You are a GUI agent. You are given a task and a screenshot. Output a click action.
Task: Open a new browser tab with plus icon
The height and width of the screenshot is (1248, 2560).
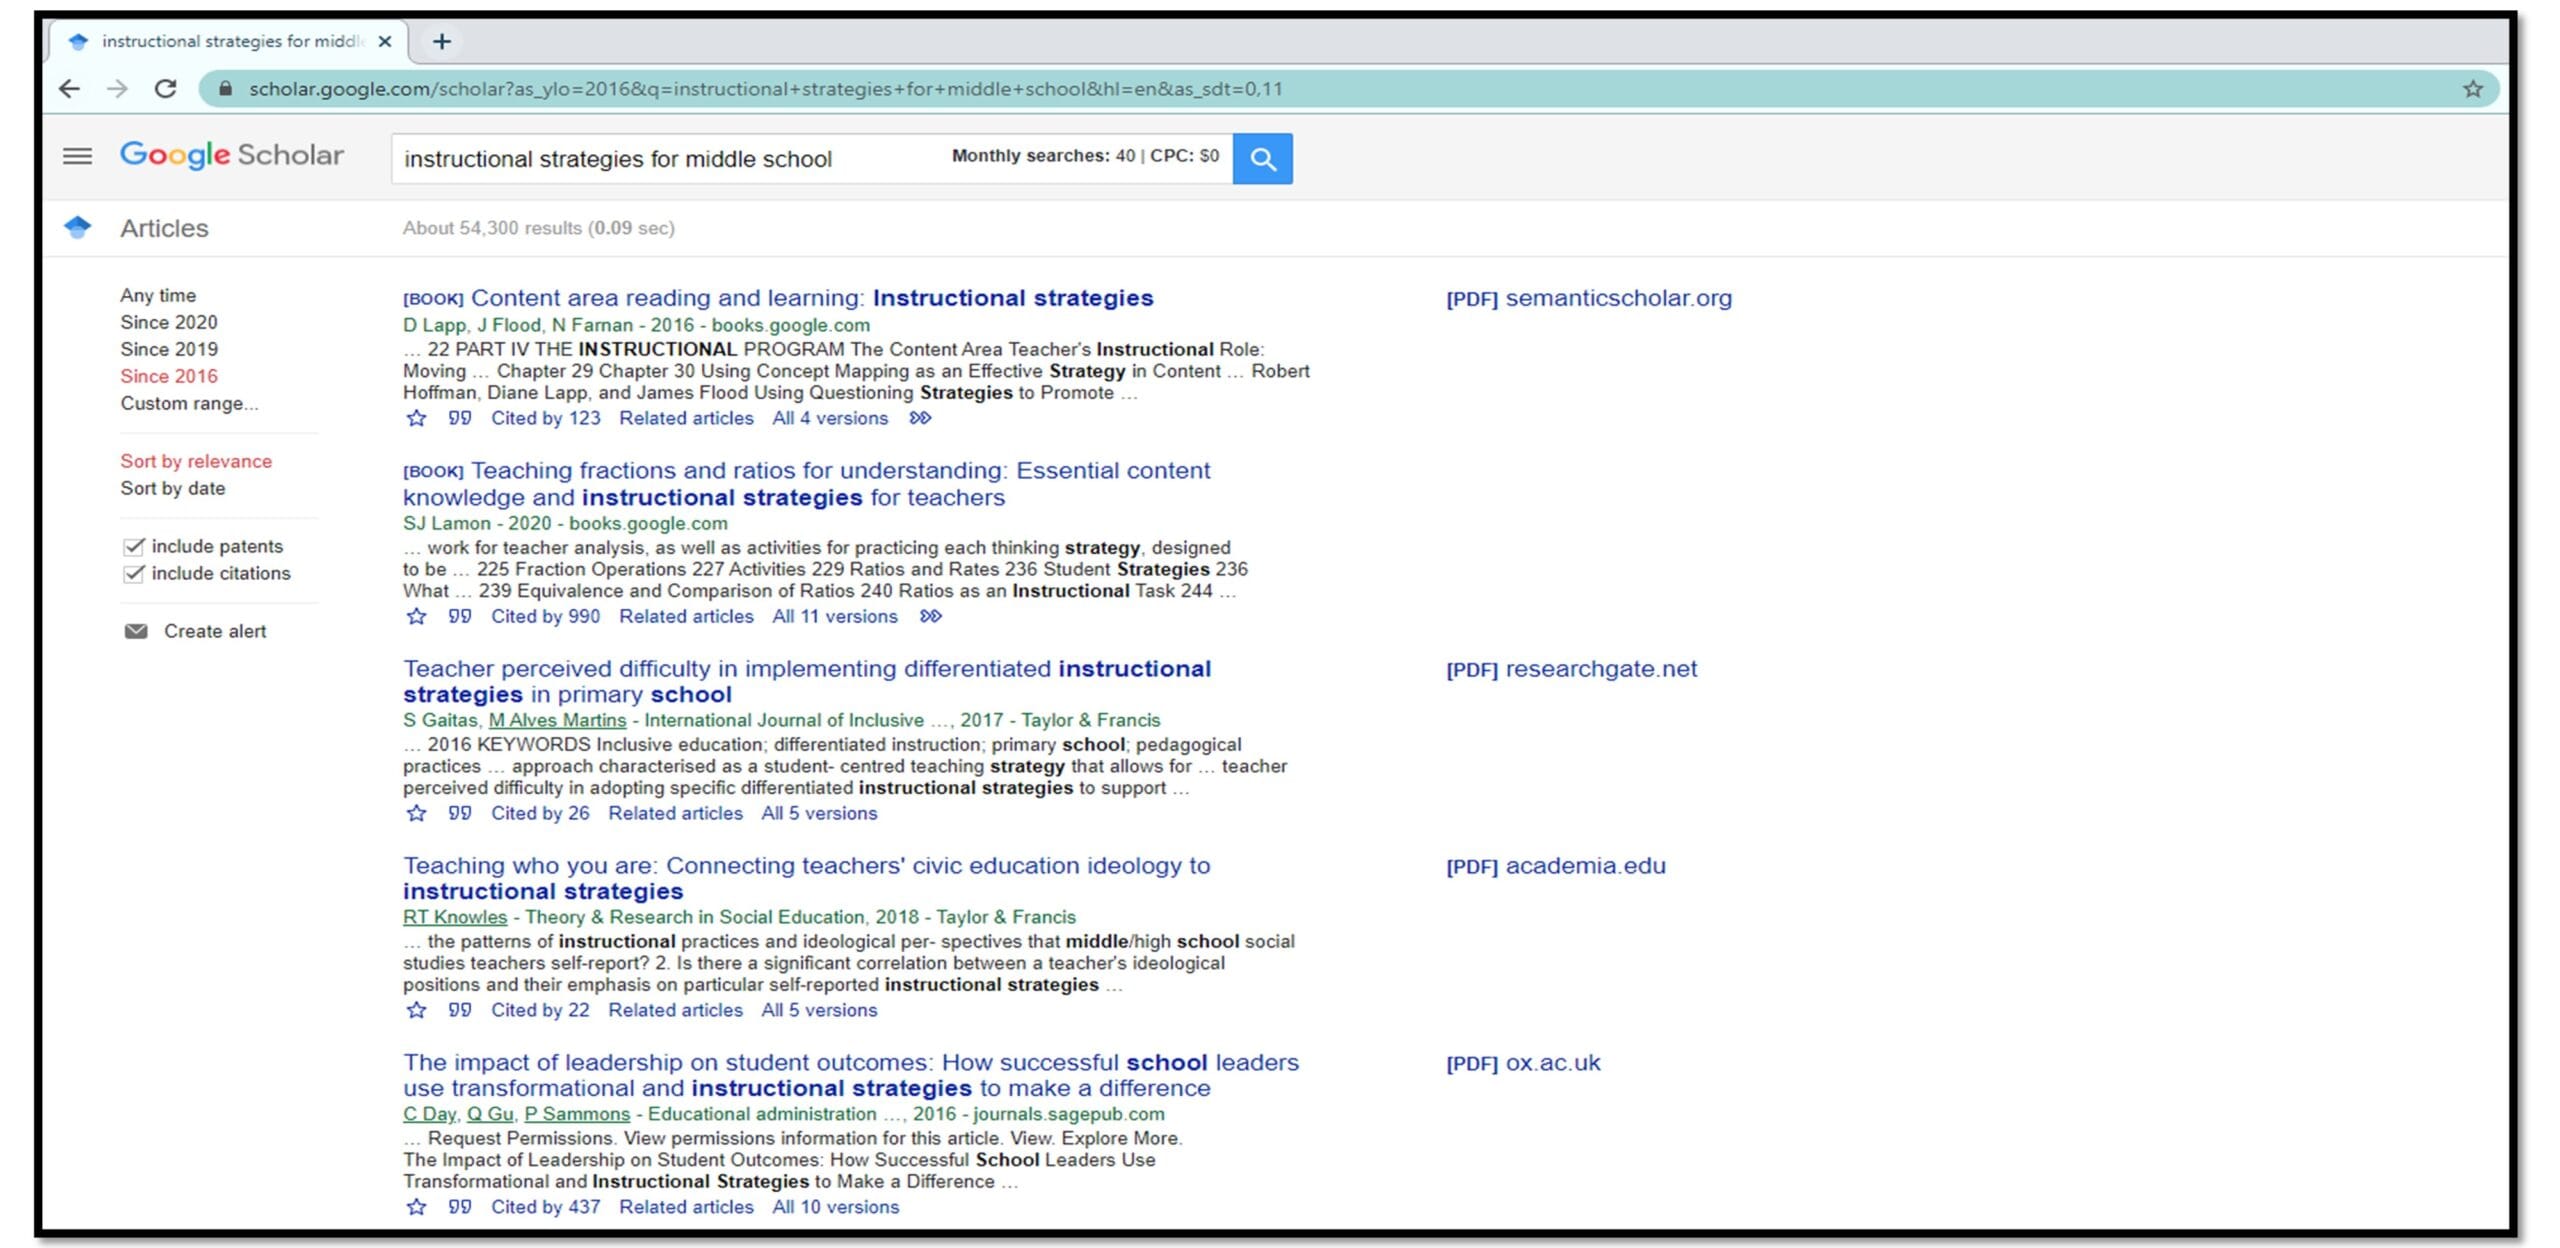click(442, 41)
